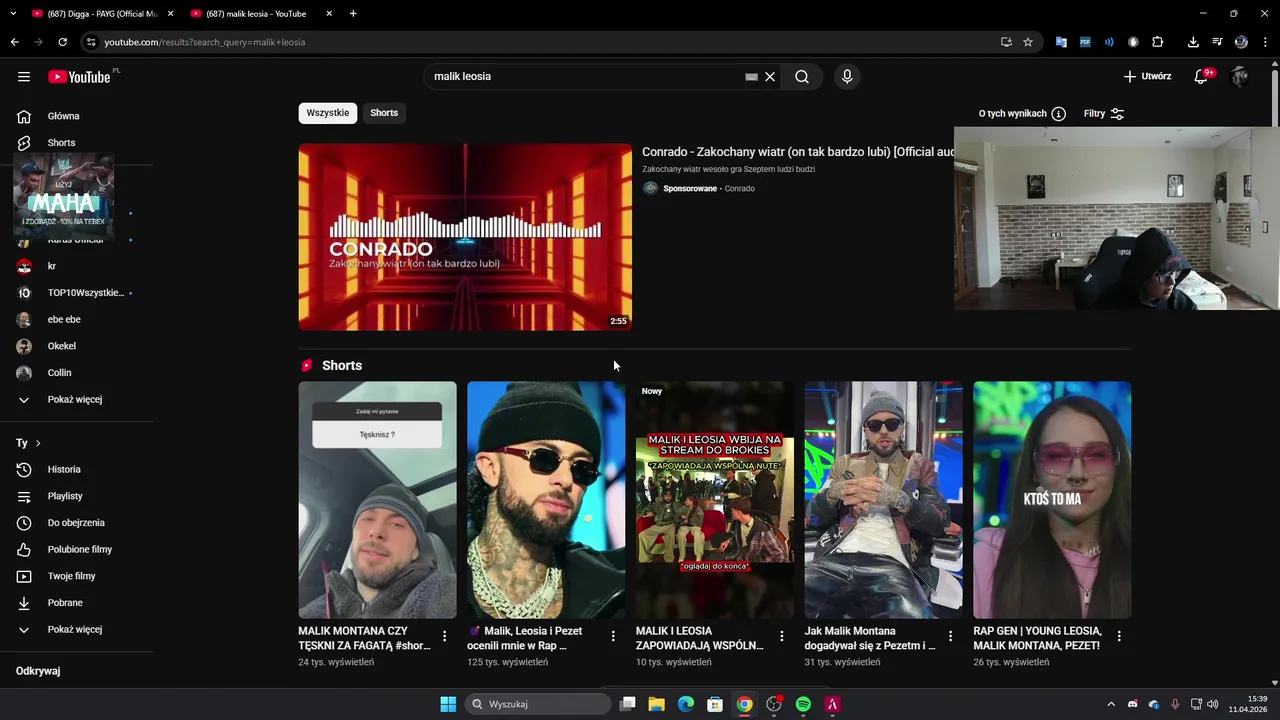Open the O tych wynikach info
This screenshot has height=720, width=1280.
(1022, 114)
